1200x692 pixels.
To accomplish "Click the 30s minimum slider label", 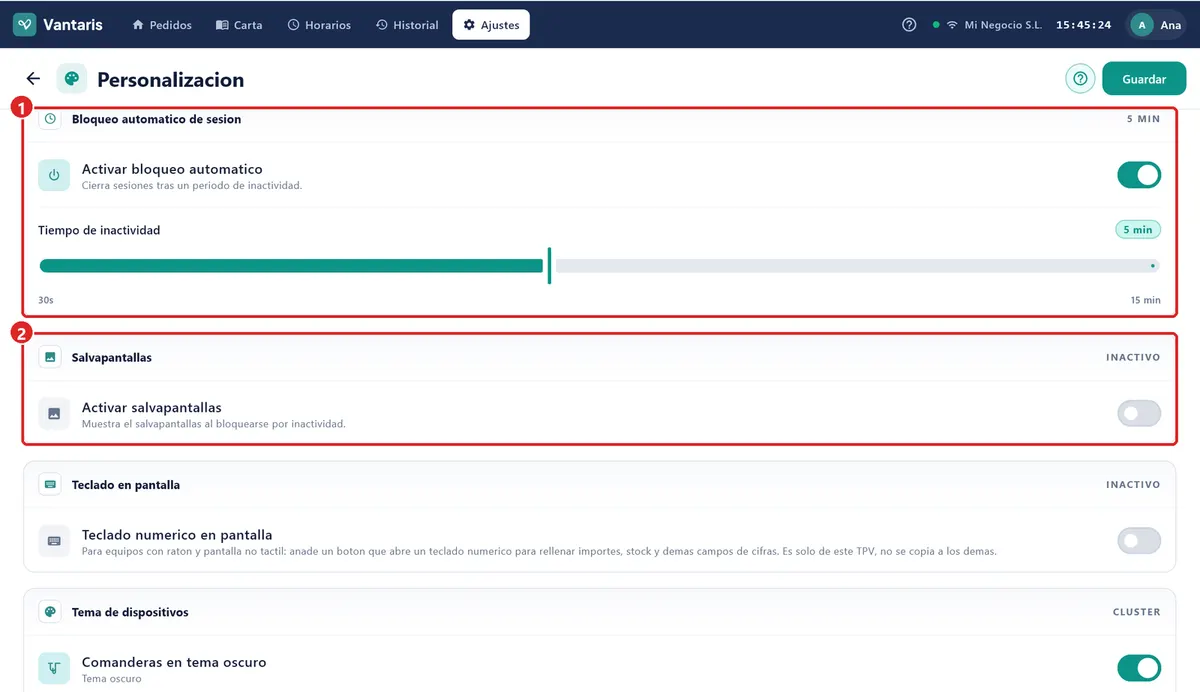I will point(46,300).
